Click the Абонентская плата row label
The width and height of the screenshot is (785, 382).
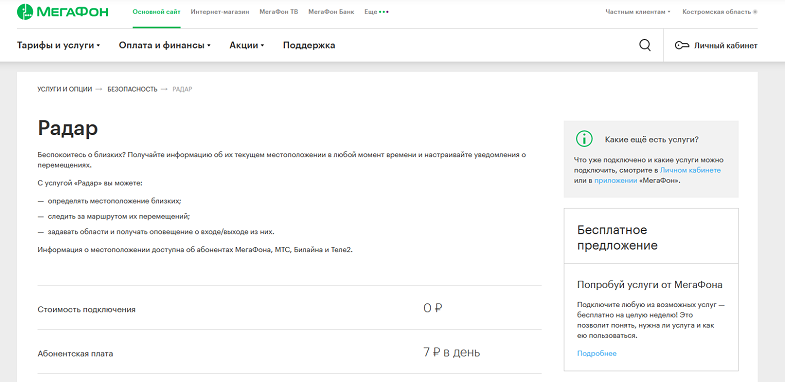[75, 353]
